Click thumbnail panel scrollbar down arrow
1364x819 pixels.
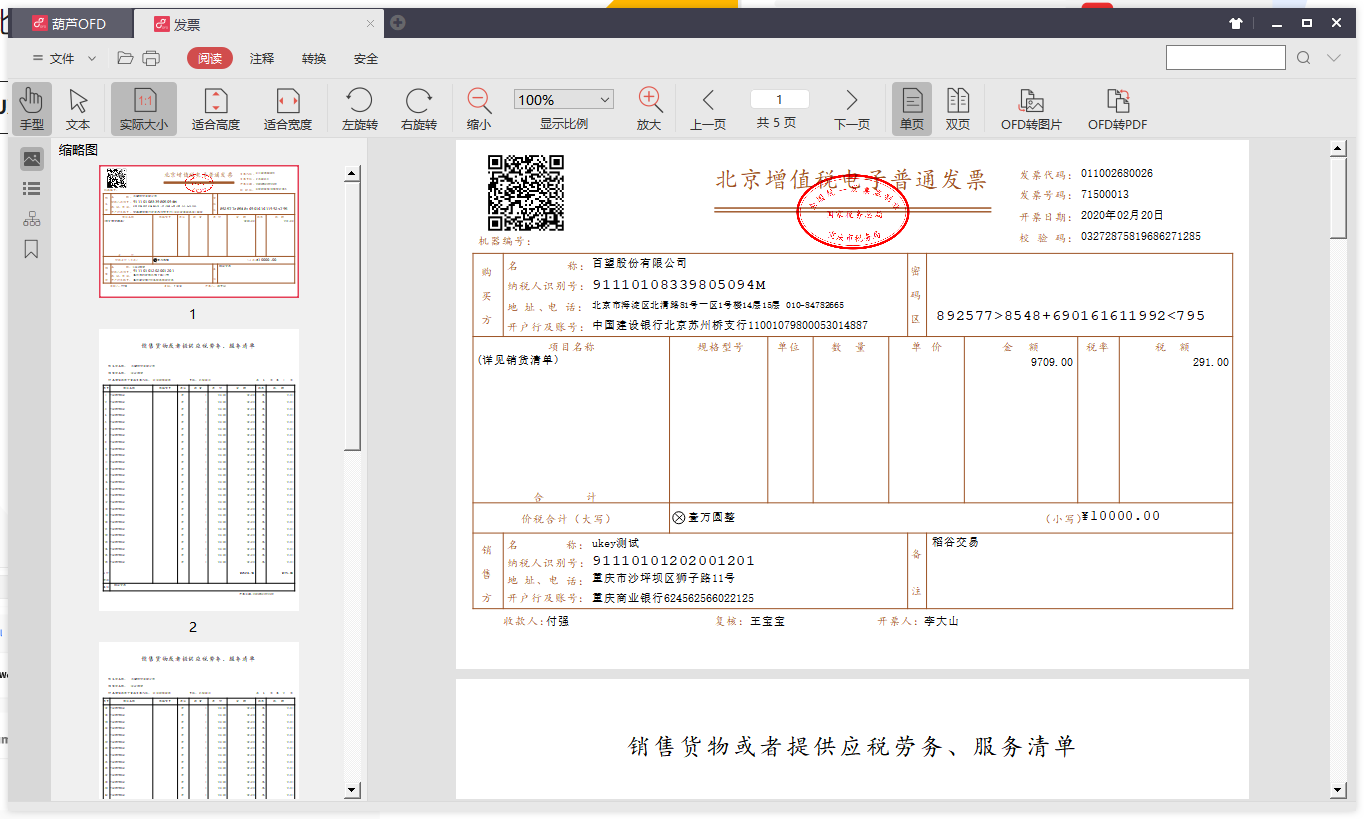[351, 791]
